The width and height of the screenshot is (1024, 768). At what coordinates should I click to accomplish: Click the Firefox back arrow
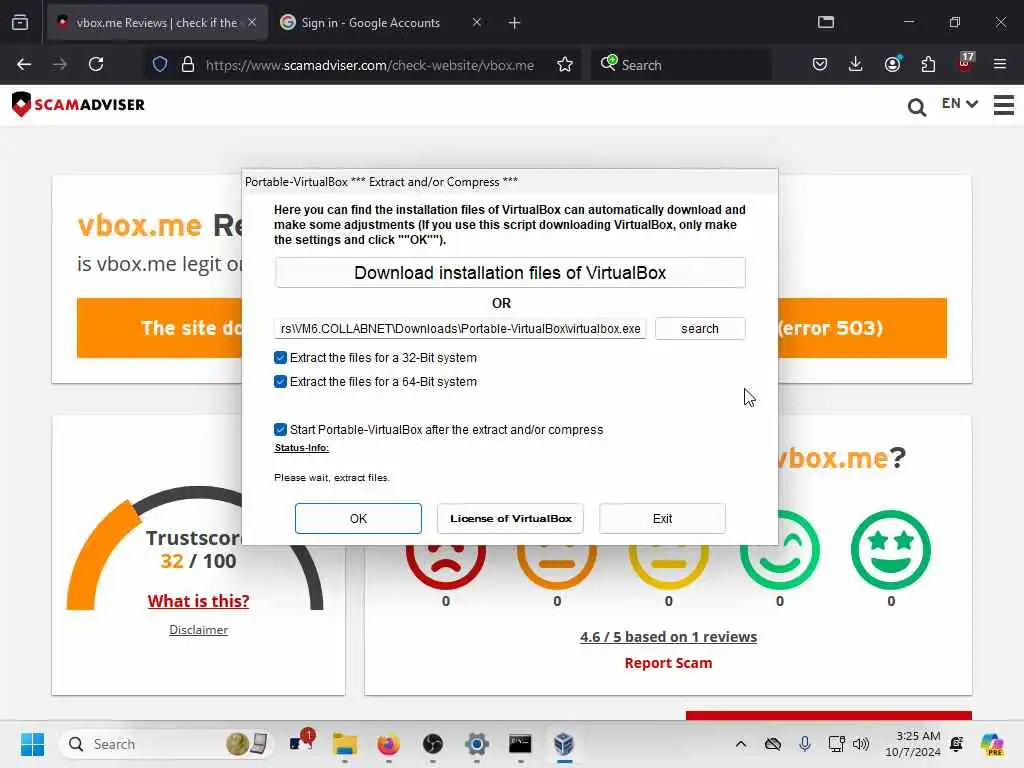click(x=24, y=64)
